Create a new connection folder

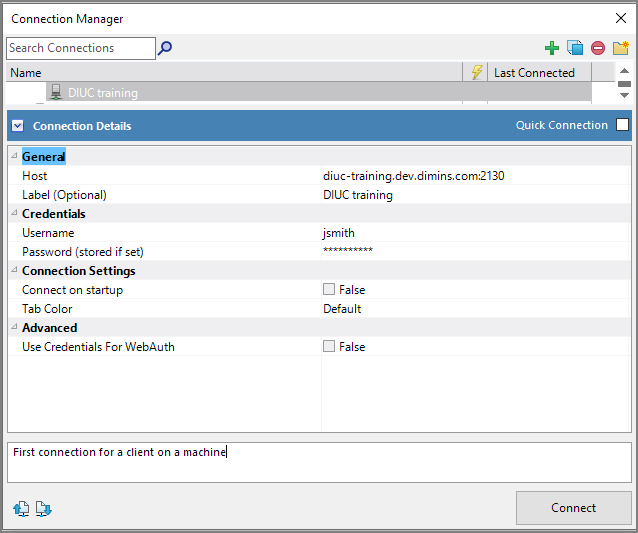tap(621, 48)
